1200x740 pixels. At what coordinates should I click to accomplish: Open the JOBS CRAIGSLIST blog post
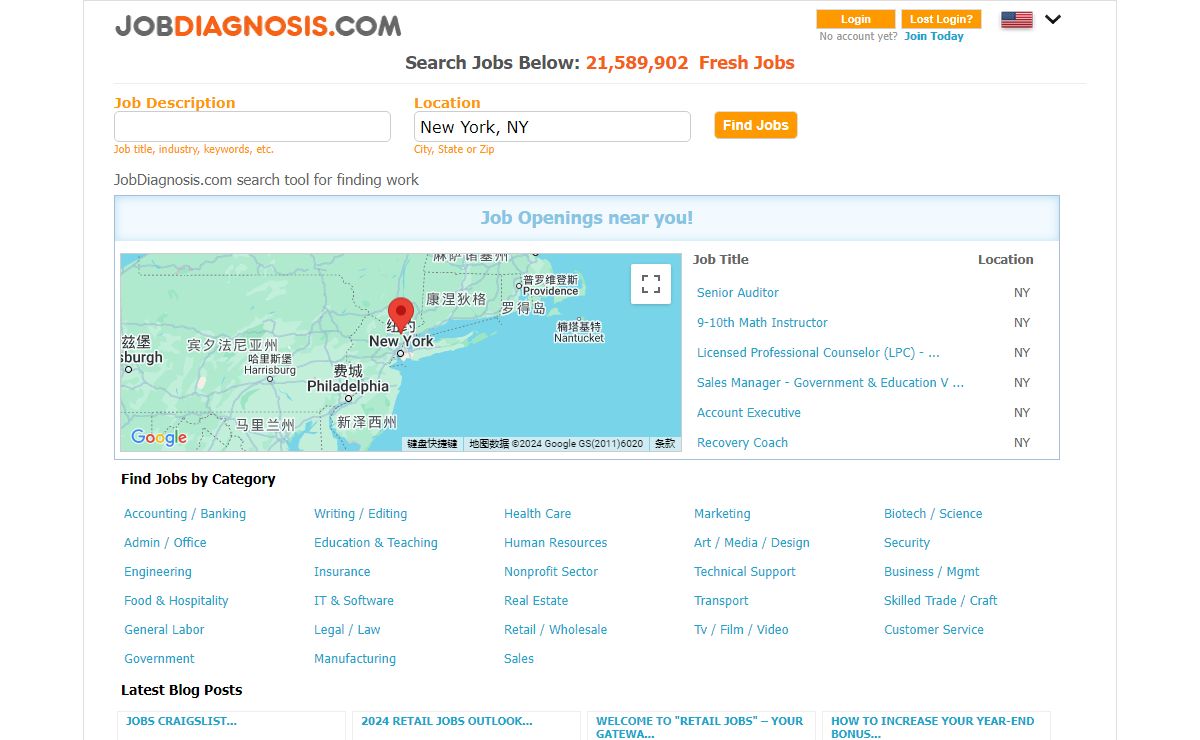(x=181, y=721)
